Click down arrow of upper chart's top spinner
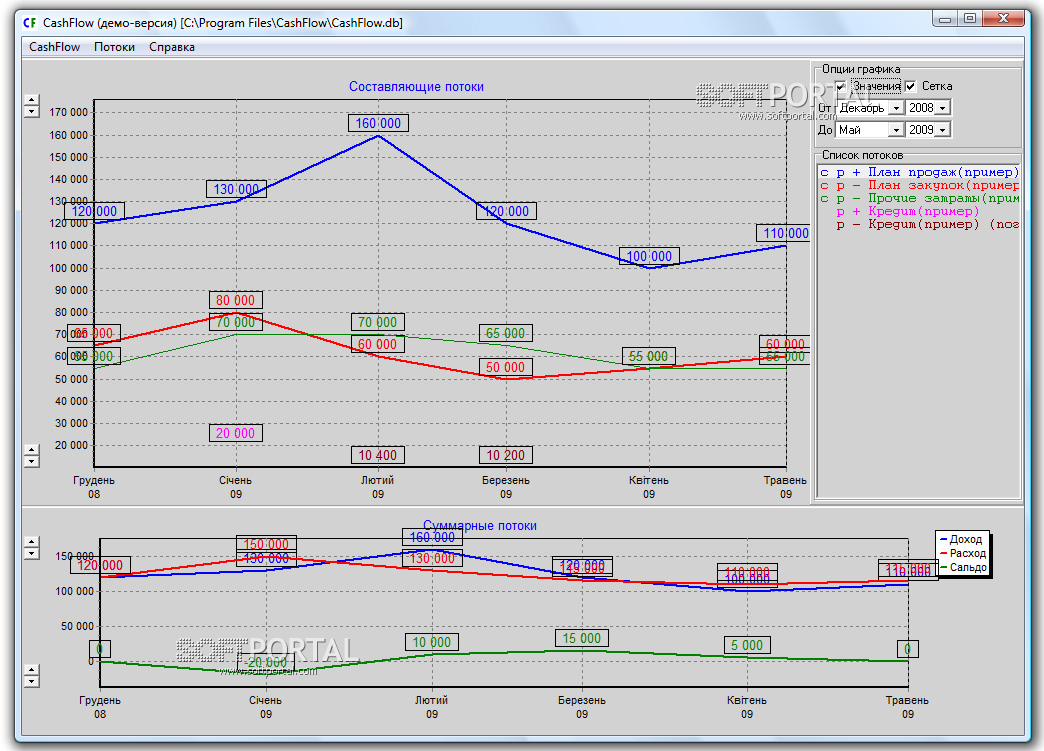Screen dimensions: 1044x751 (x=31, y=110)
